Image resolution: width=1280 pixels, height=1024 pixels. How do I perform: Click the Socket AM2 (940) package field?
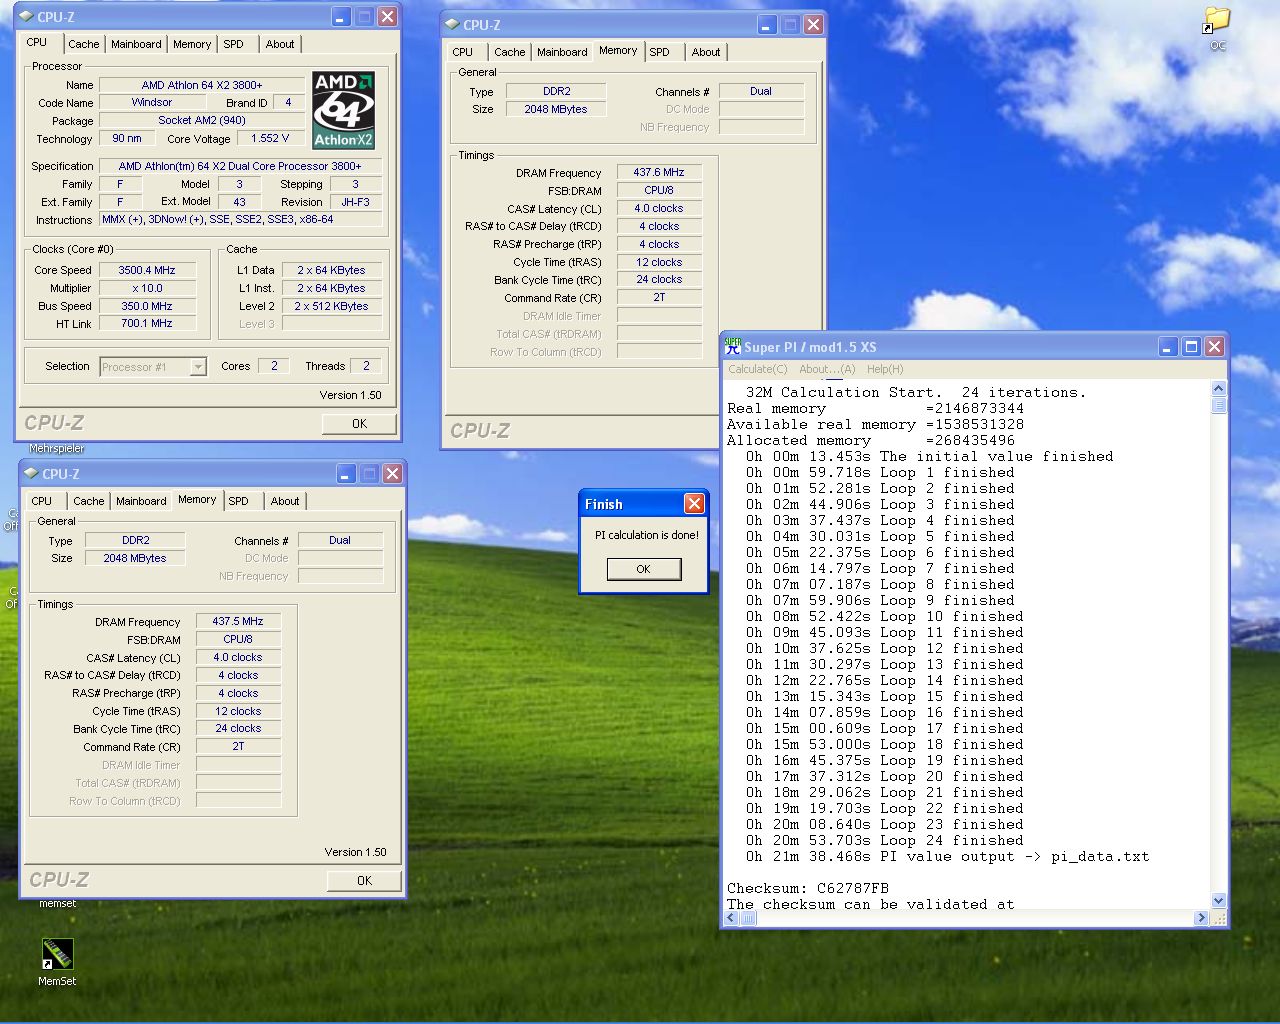pos(202,121)
